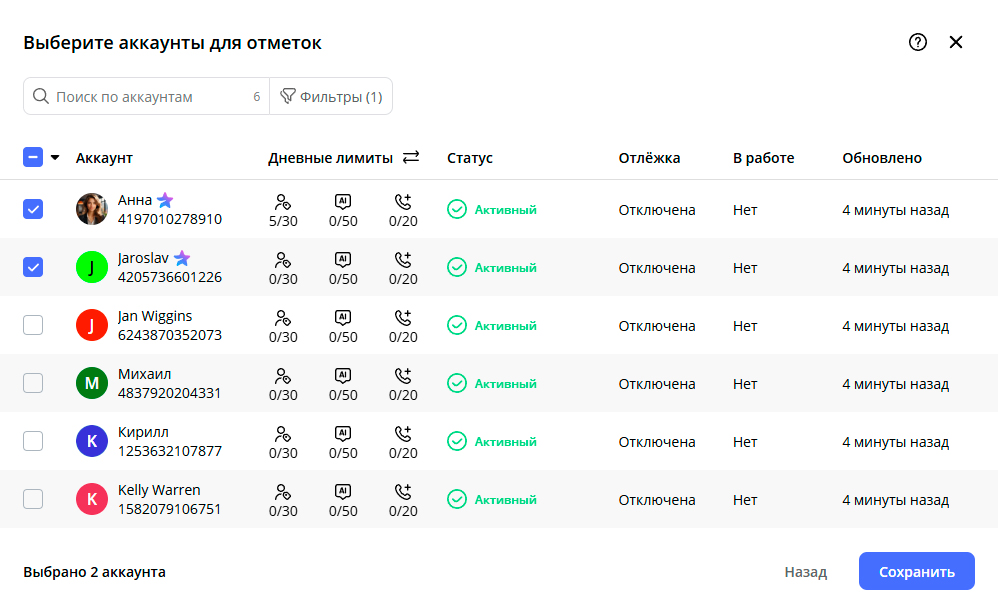Image resolution: width=998 pixels, height=612 pixels.
Task: Expand the selection dropdown arrow next to header checkbox
Action: (x=55, y=157)
